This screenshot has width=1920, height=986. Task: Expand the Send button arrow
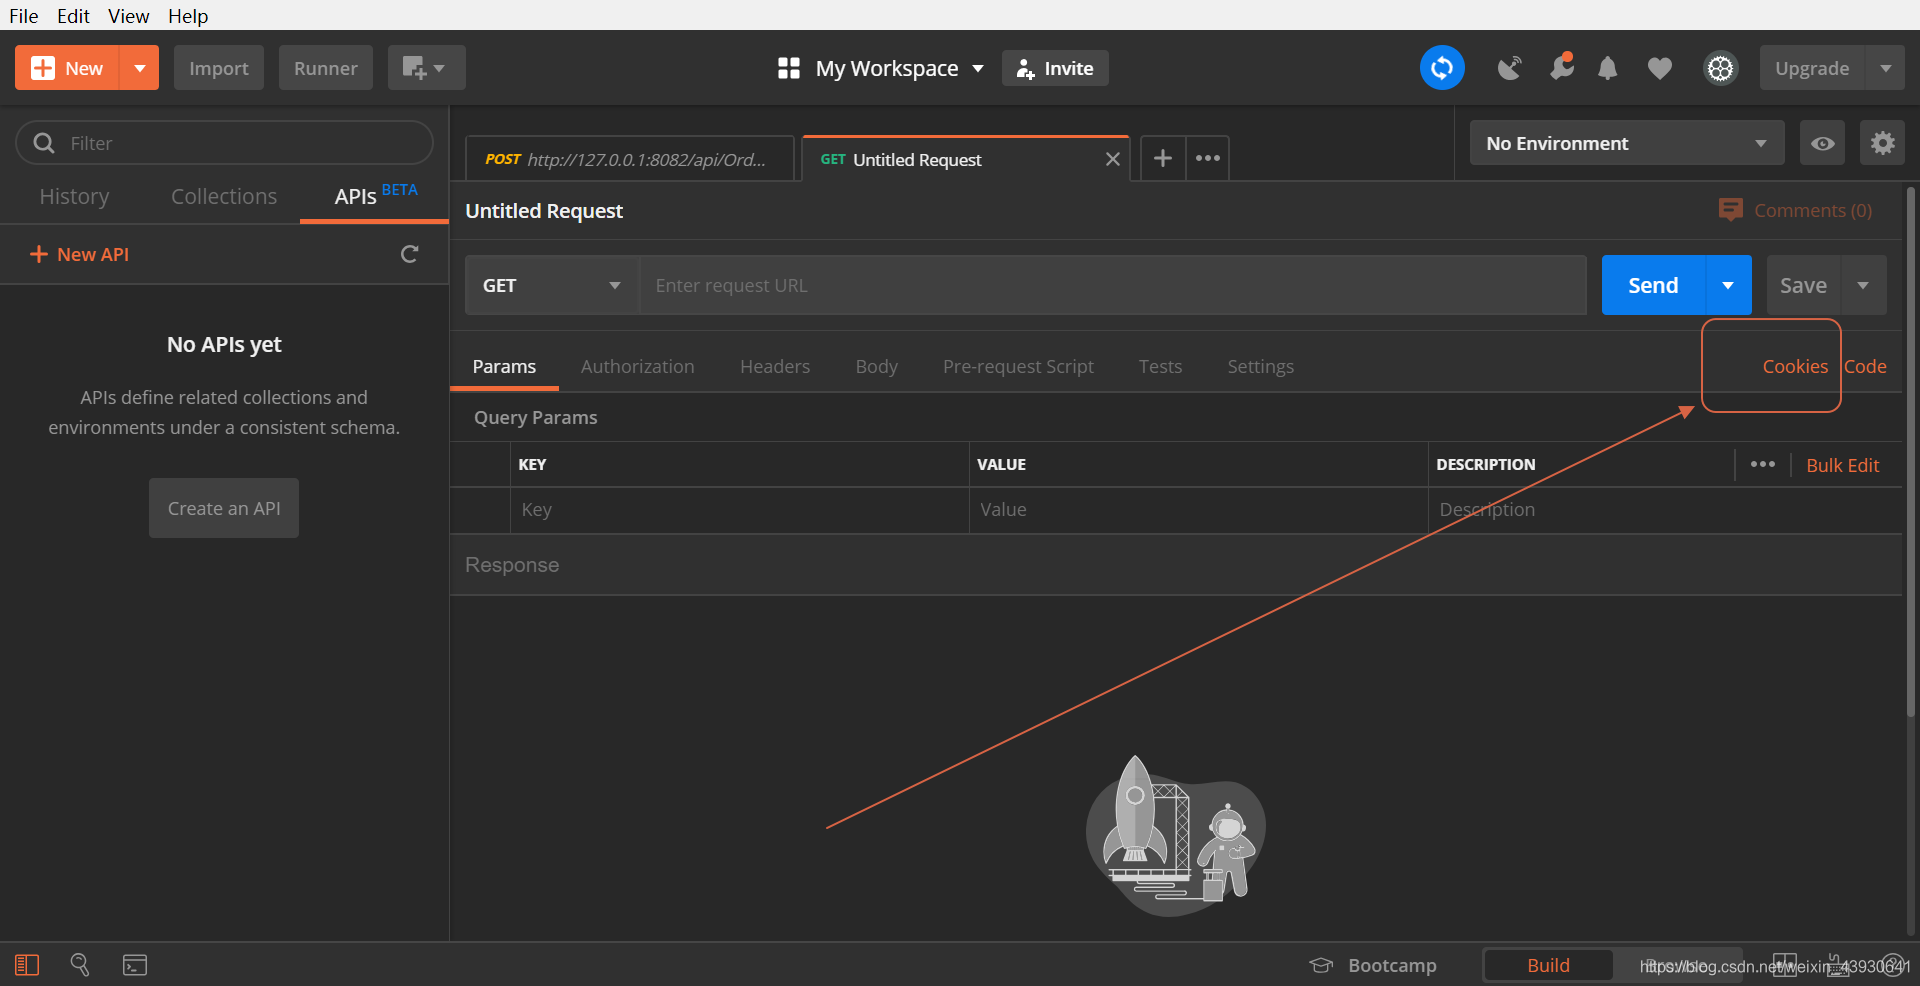(x=1727, y=286)
